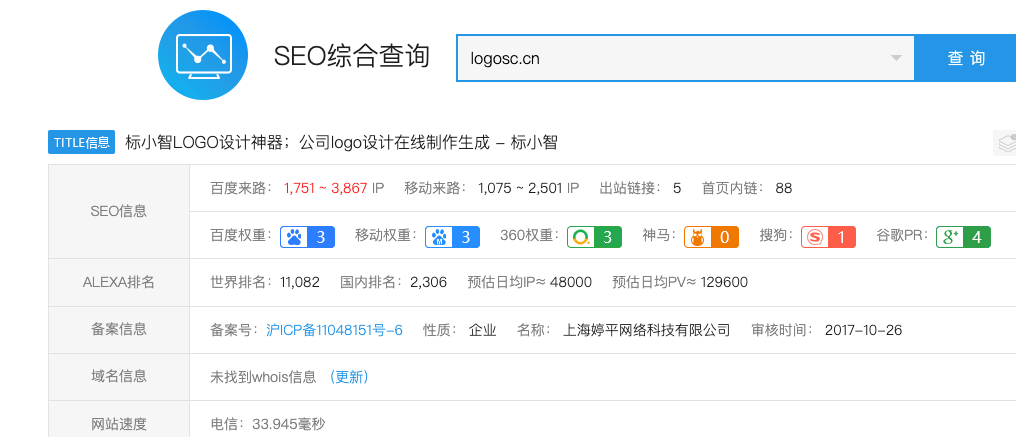Click the 预估日均PV≈ 129600 text
The height and width of the screenshot is (437, 1016).
click(x=680, y=282)
